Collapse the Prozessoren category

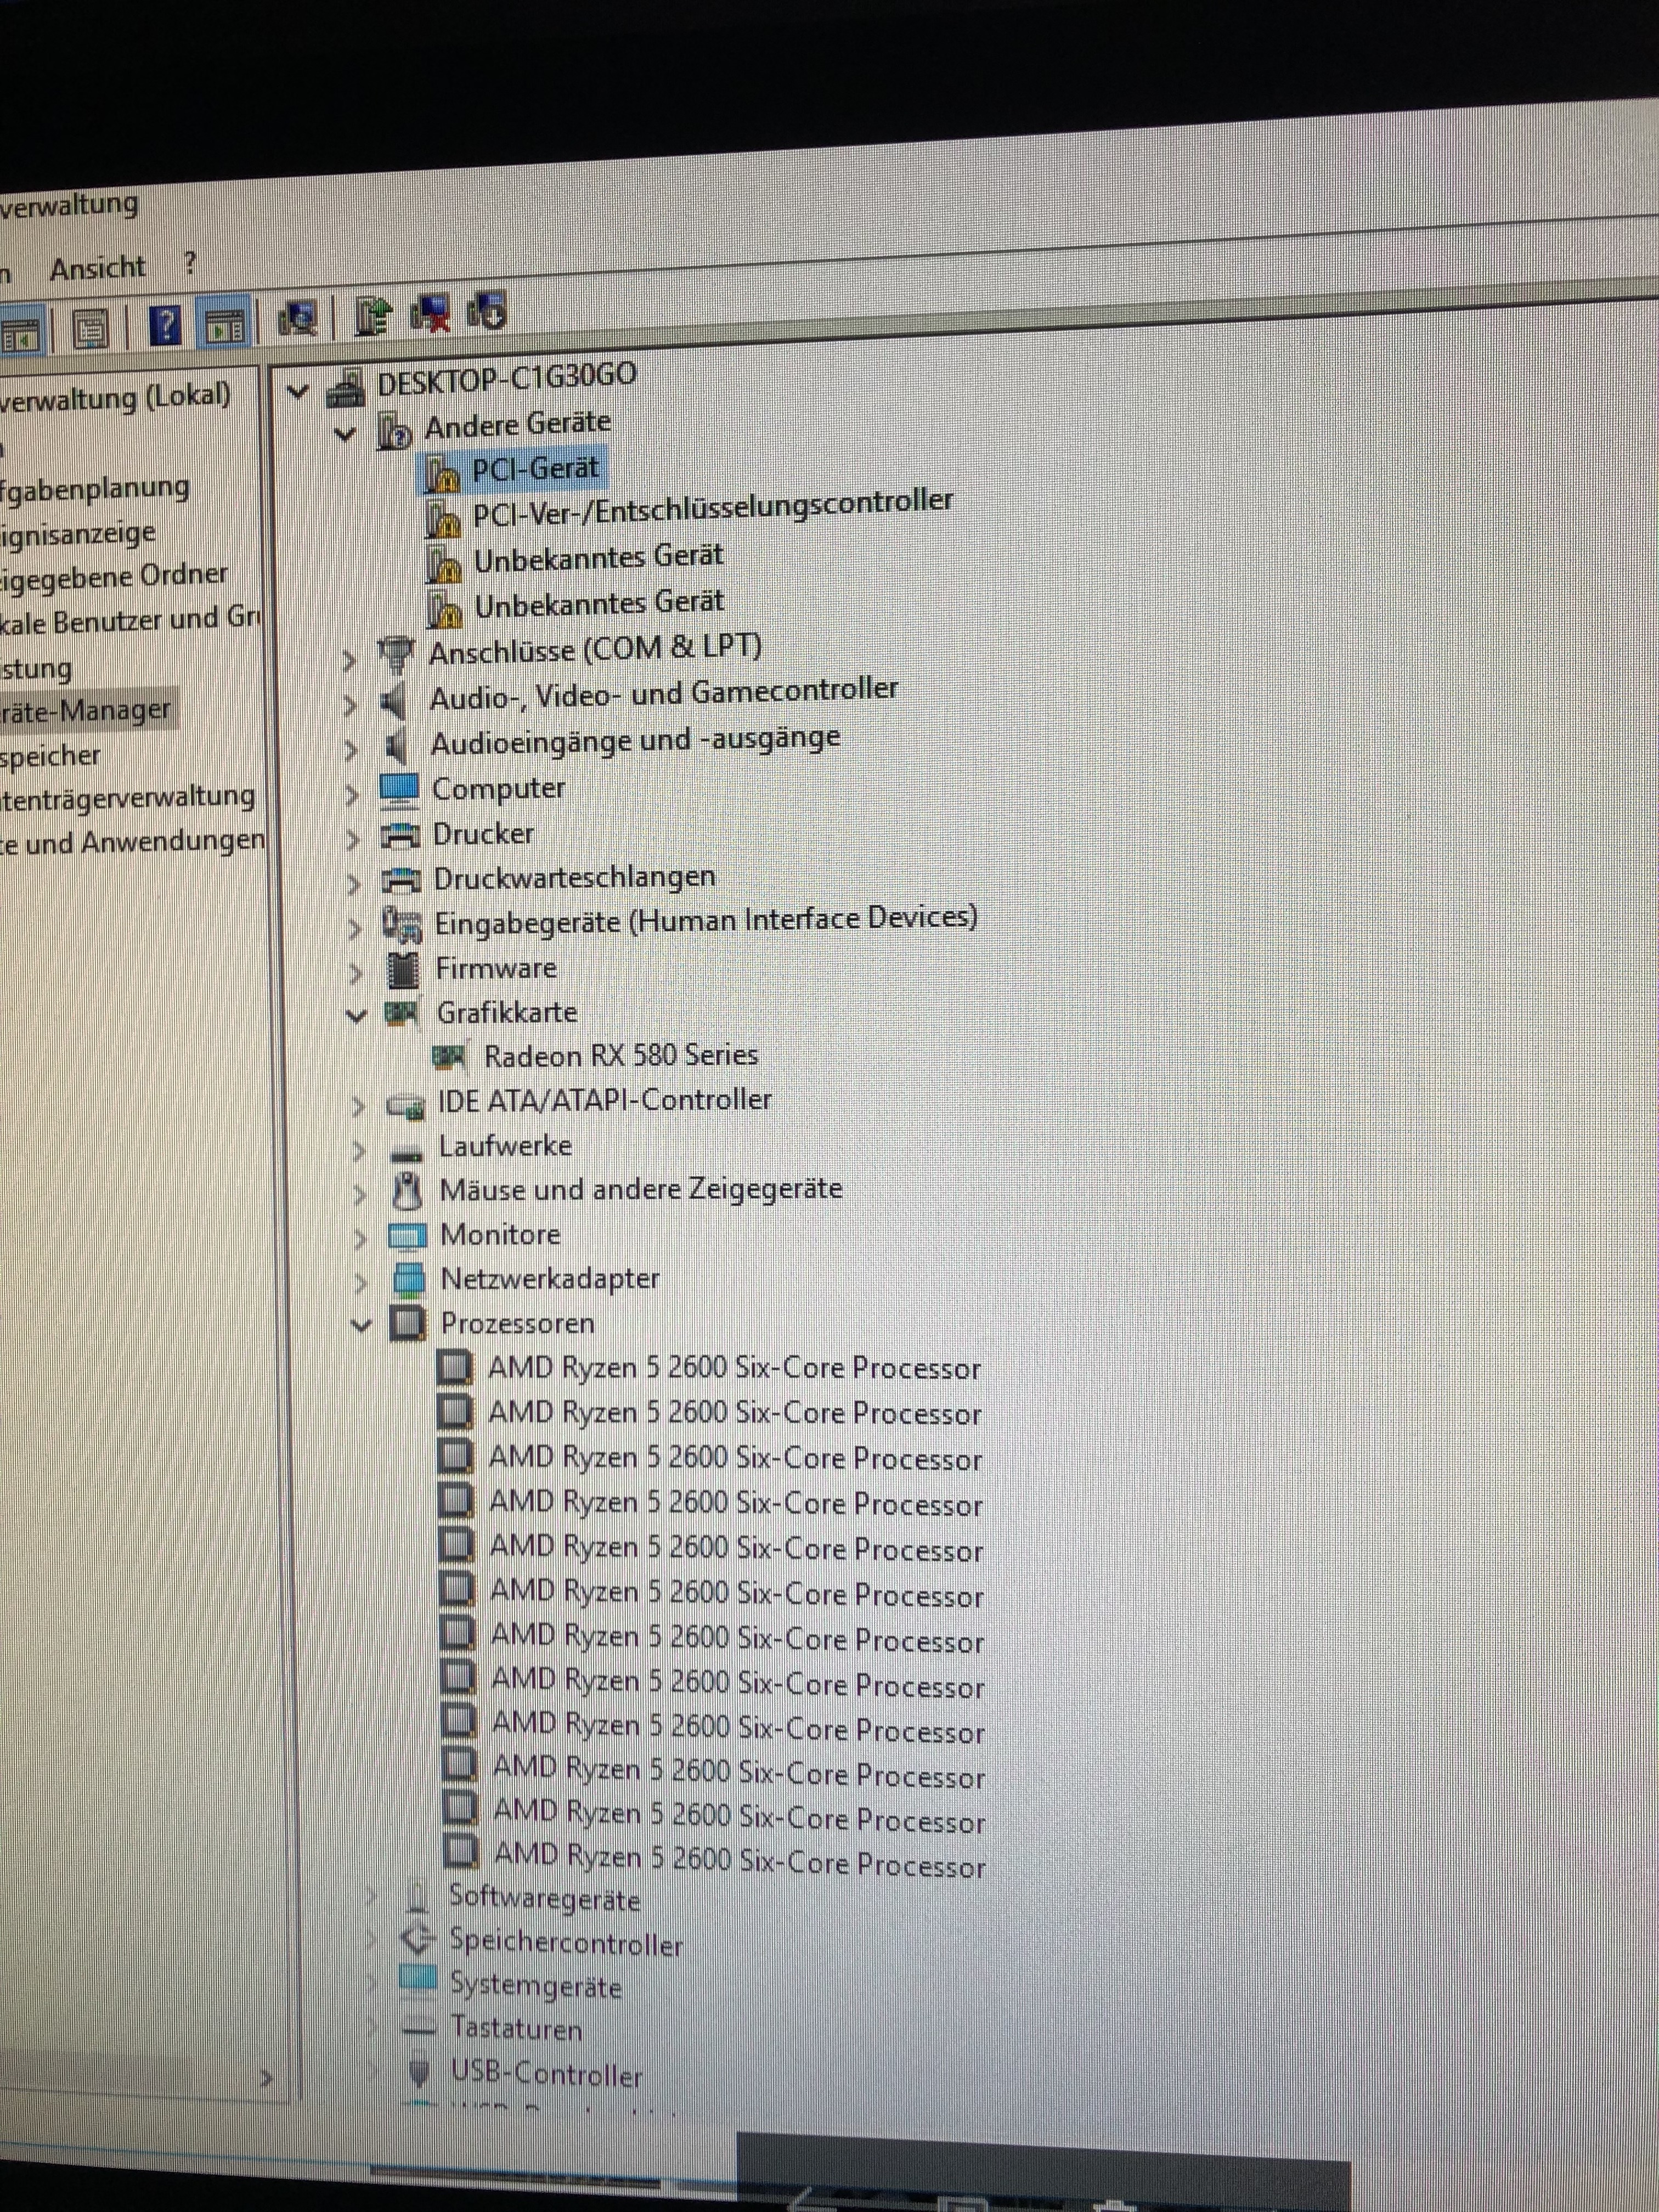(x=361, y=1325)
